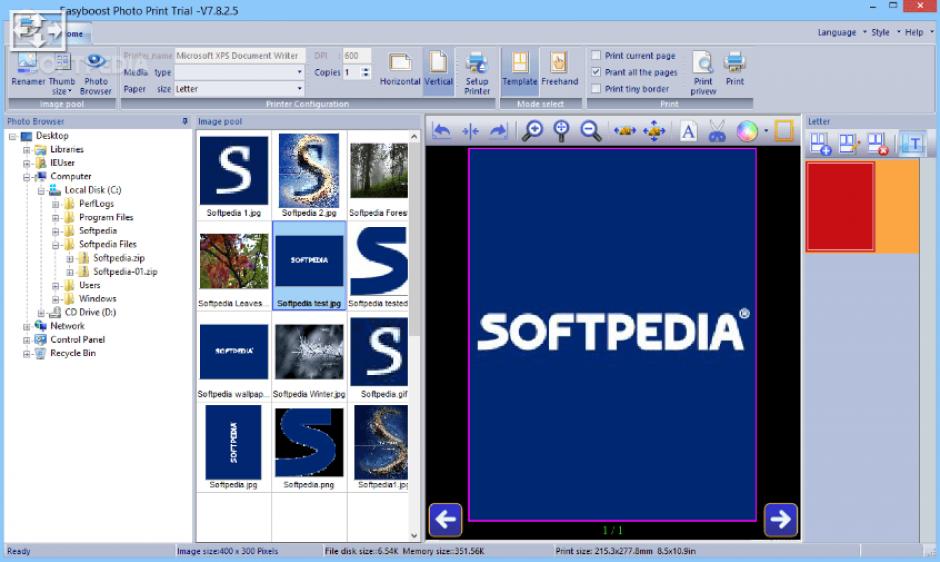The image size is (940, 562).
Task: Open Print preview
Action: point(703,74)
